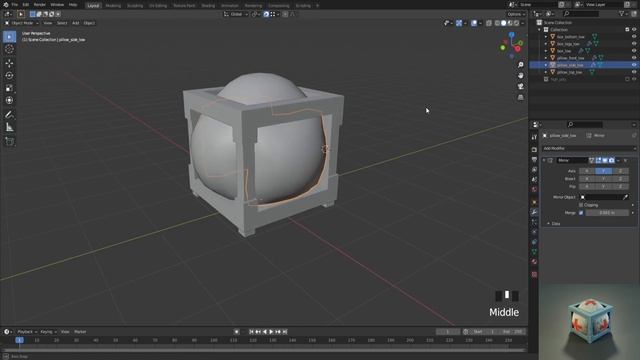Open the Render menu
640x360 pixels.
(40, 4)
